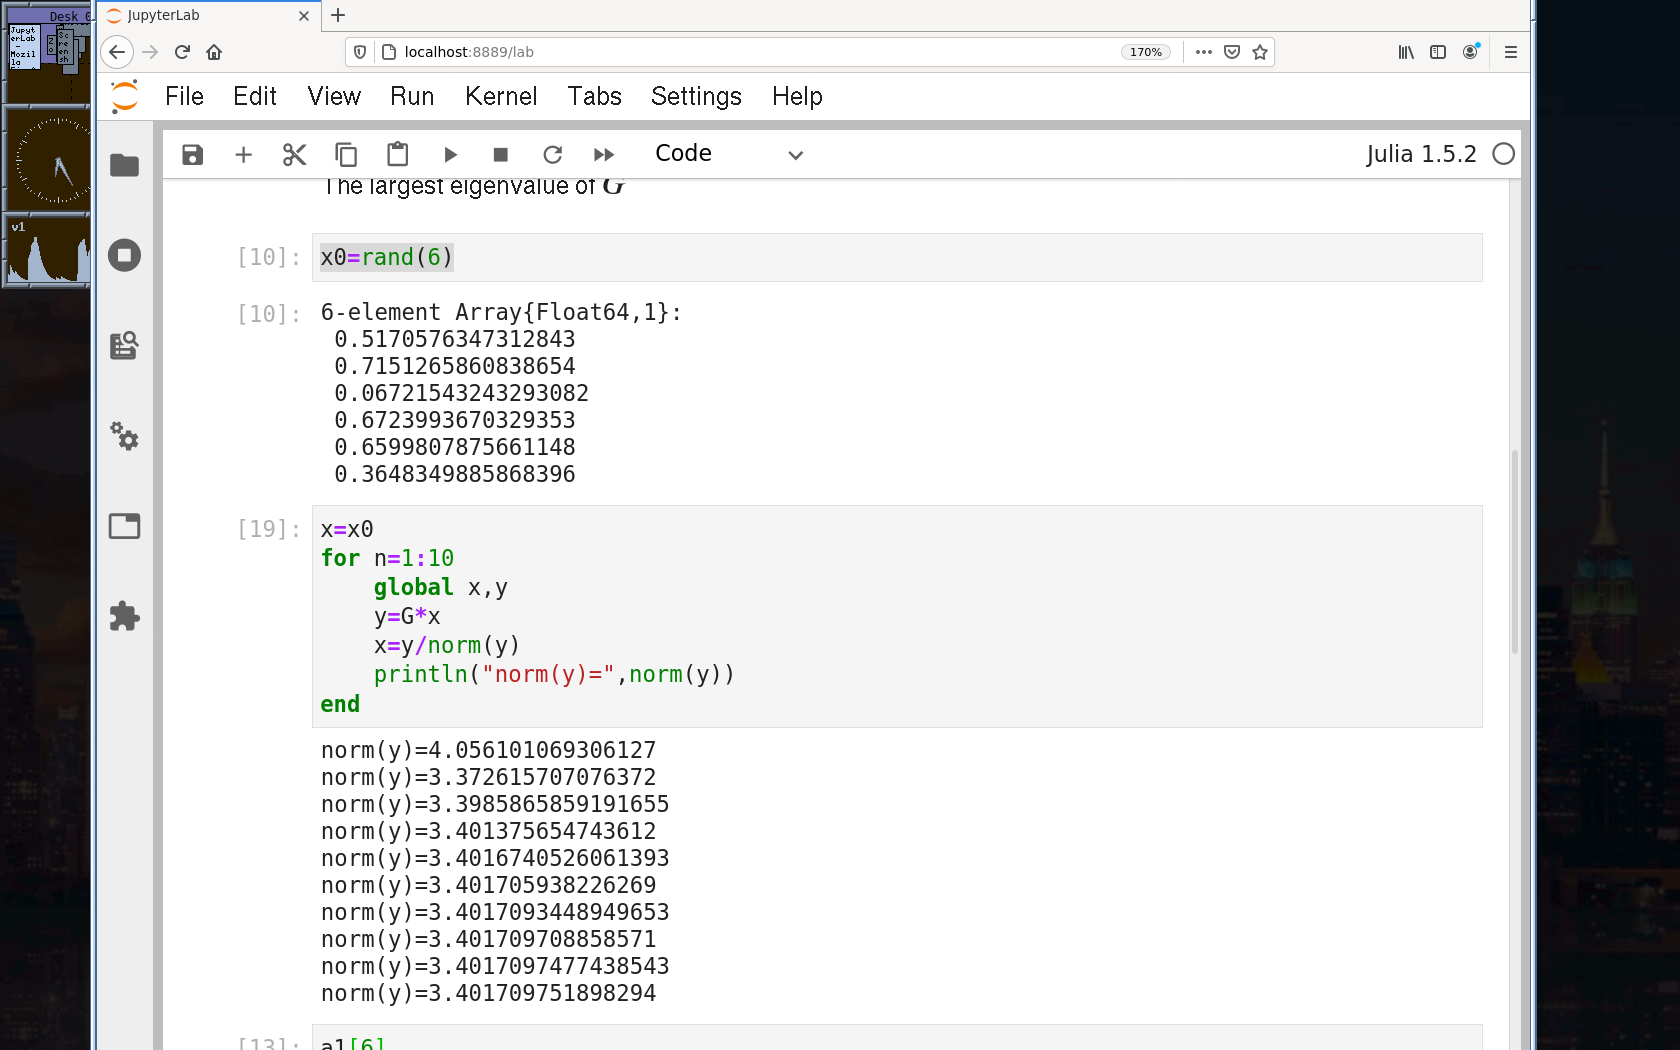Open the cell type Code dropdown

[x=728, y=154]
